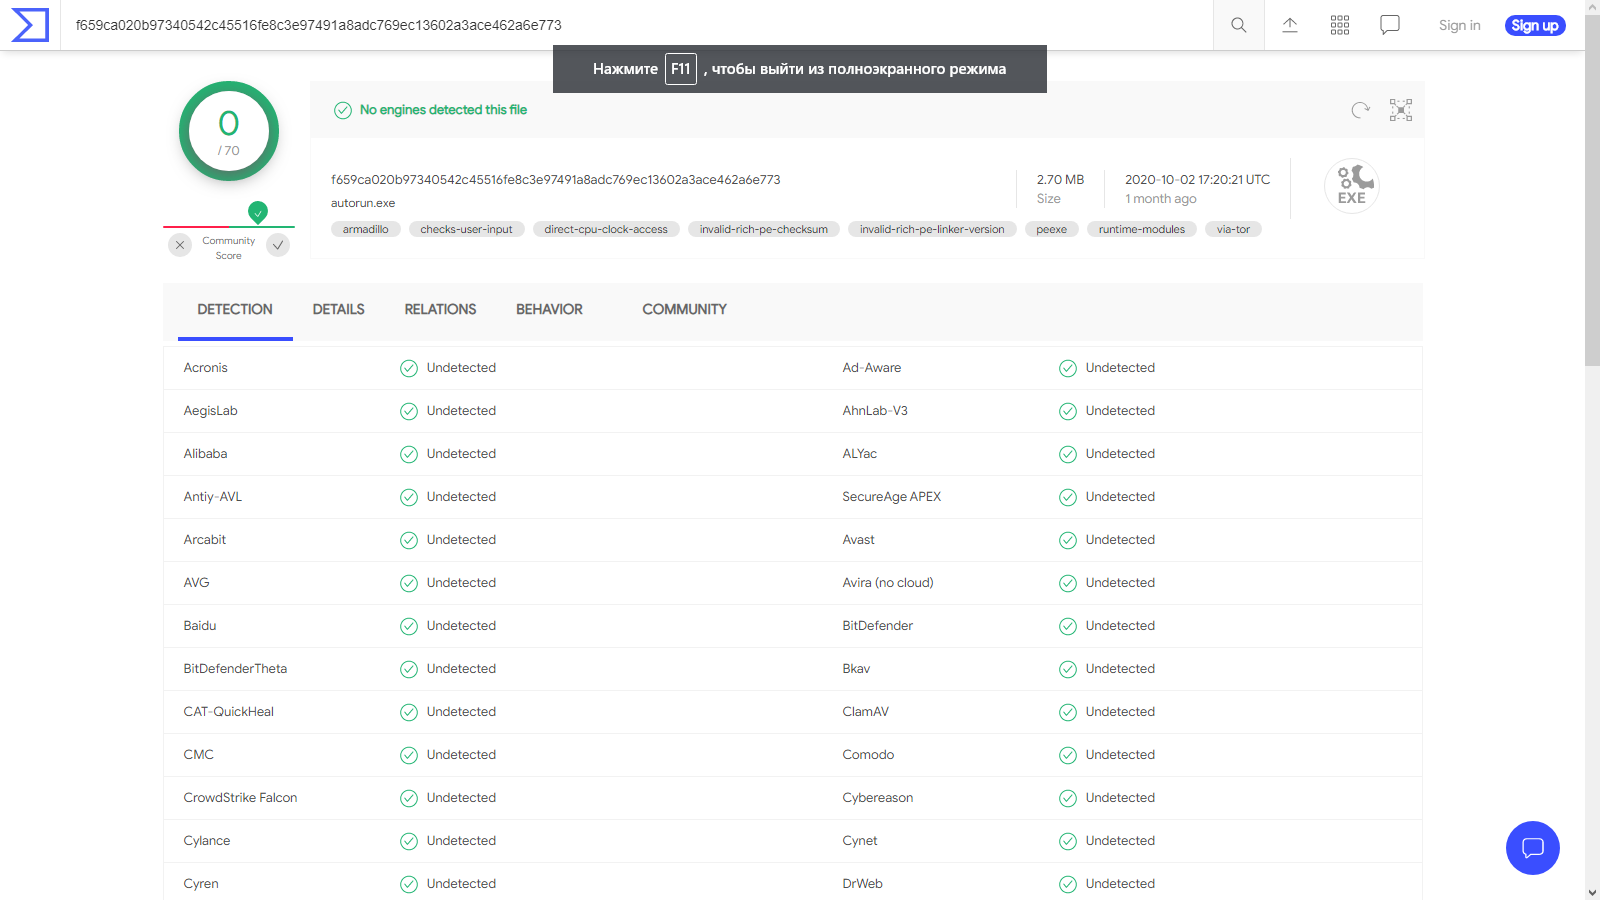Click the reanalyze refresh icon
1600x900 pixels.
click(1360, 110)
